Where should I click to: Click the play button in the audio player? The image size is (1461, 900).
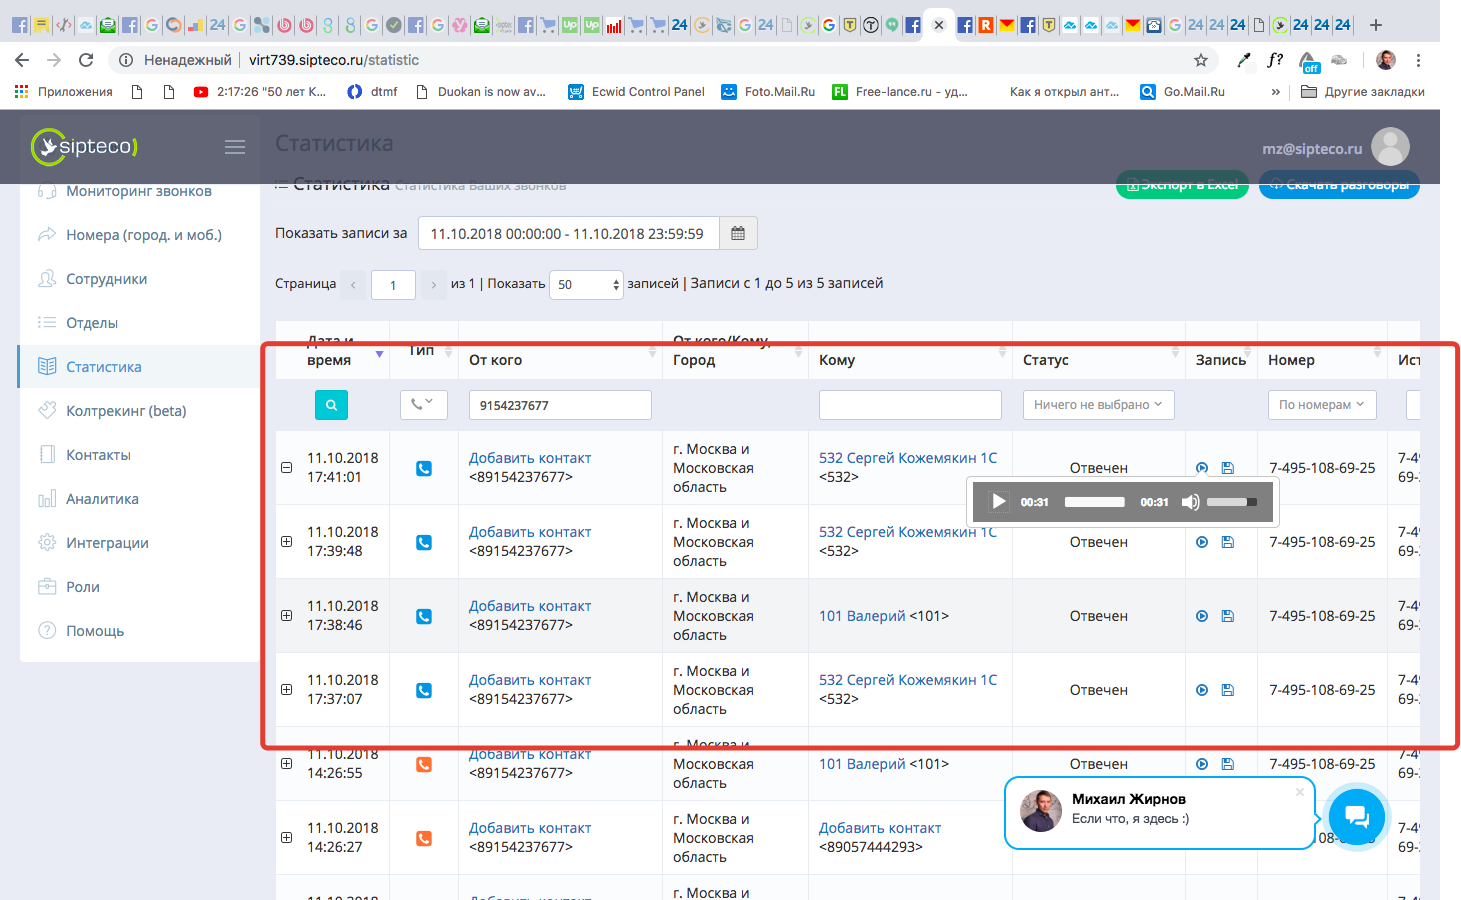pos(998,502)
